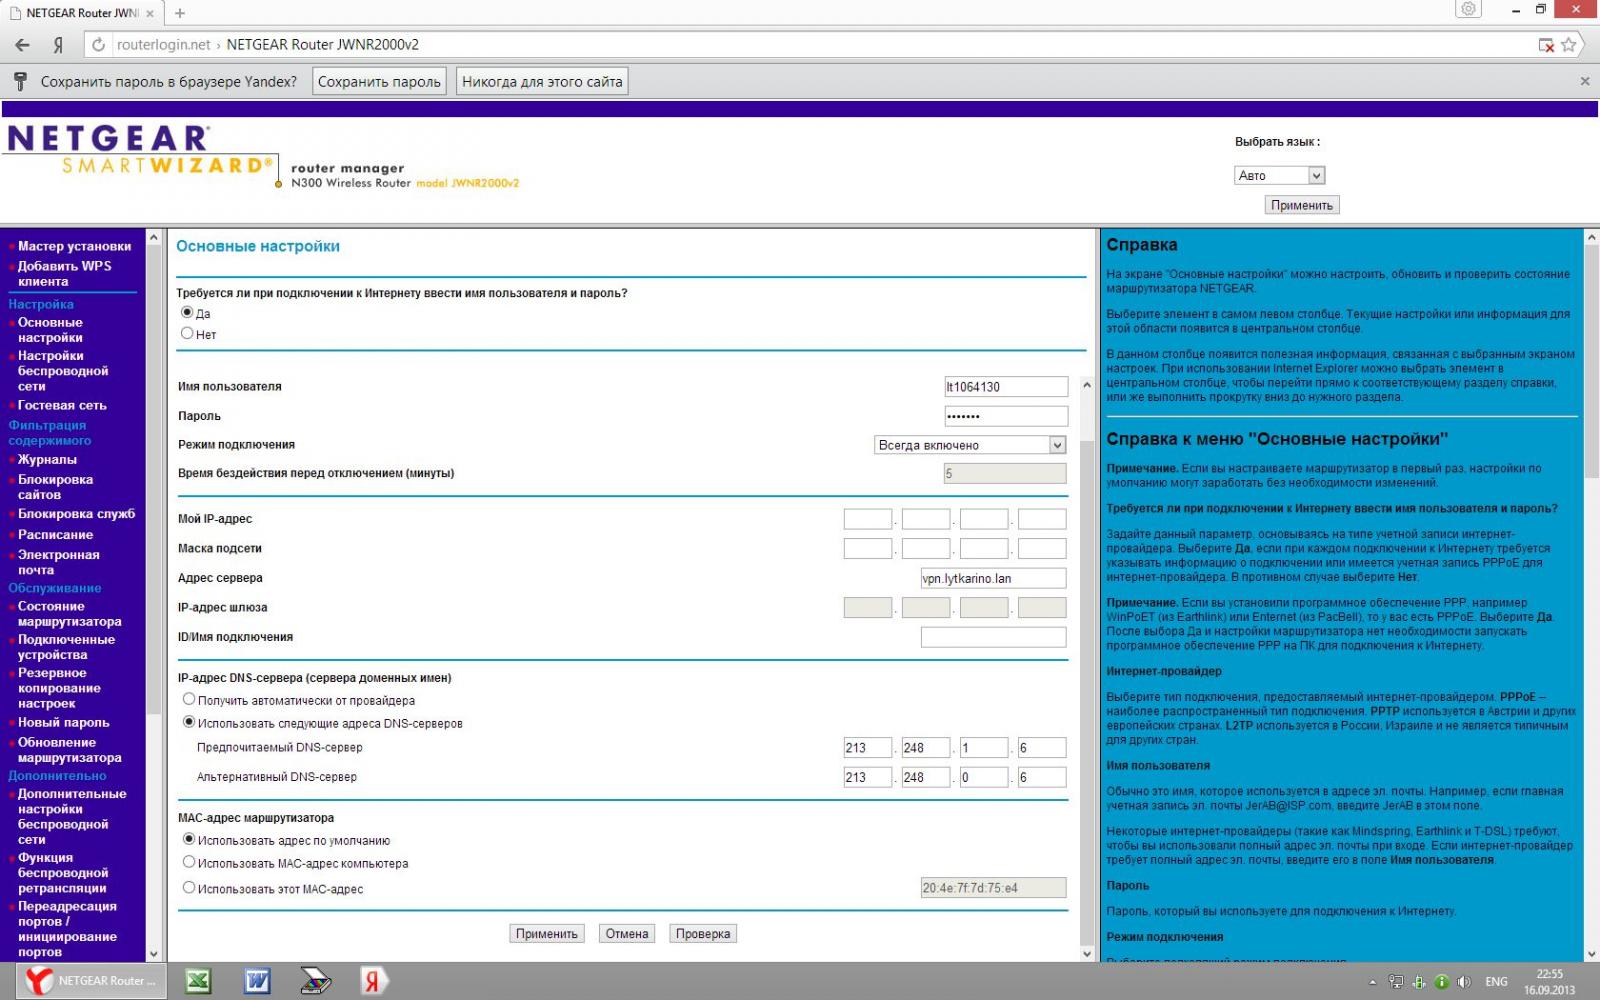
Task: Open 'Электронная почта' sidebar item
Action: (x=58, y=562)
